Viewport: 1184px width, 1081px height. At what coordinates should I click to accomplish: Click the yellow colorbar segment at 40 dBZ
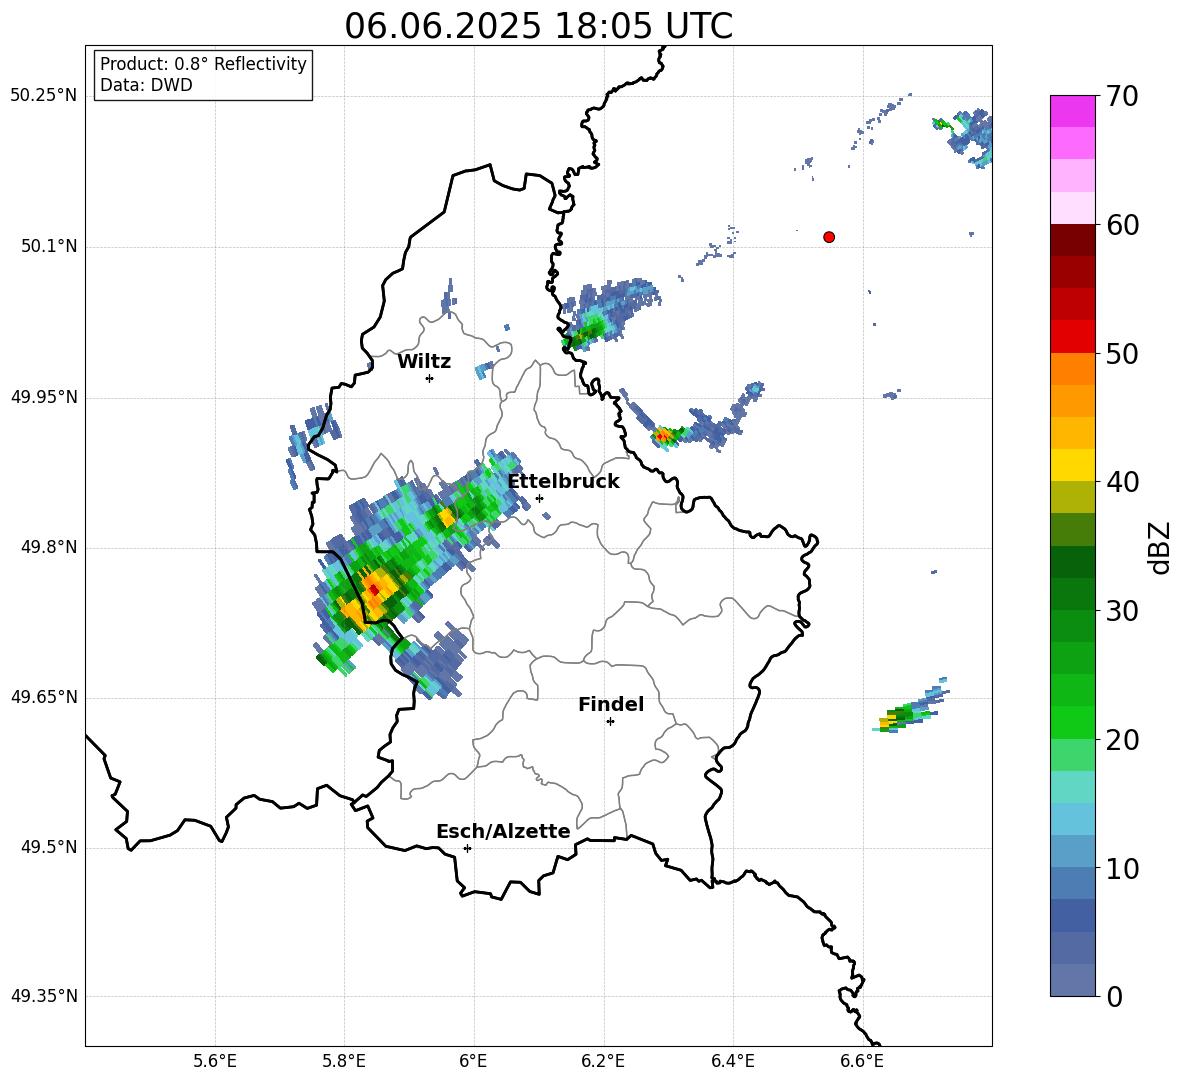(1072, 465)
